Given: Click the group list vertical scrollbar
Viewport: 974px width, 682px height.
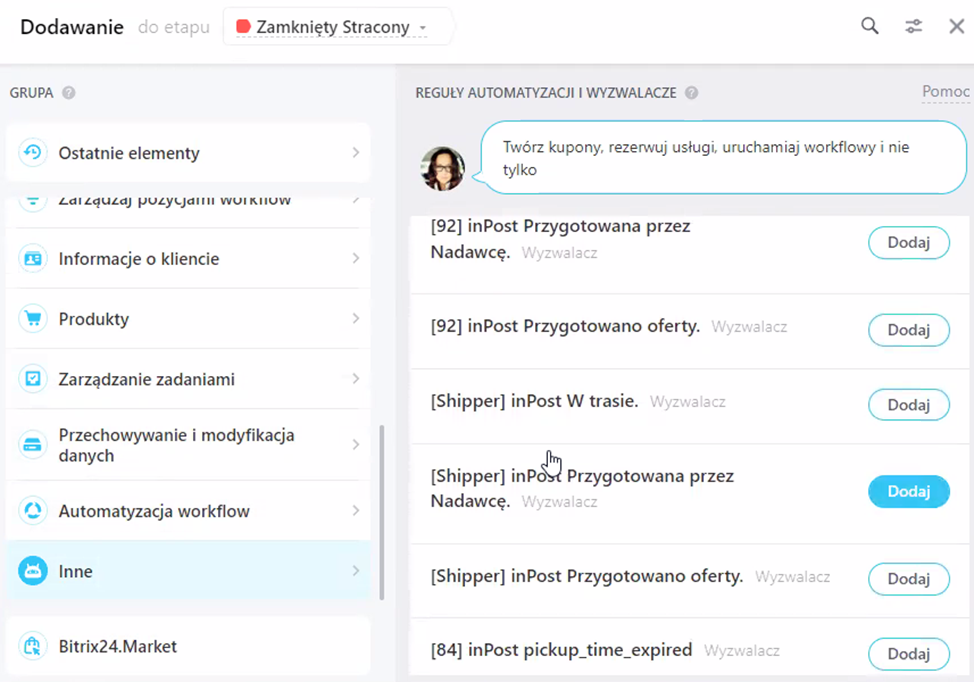Looking at the screenshot, I should 381,512.
